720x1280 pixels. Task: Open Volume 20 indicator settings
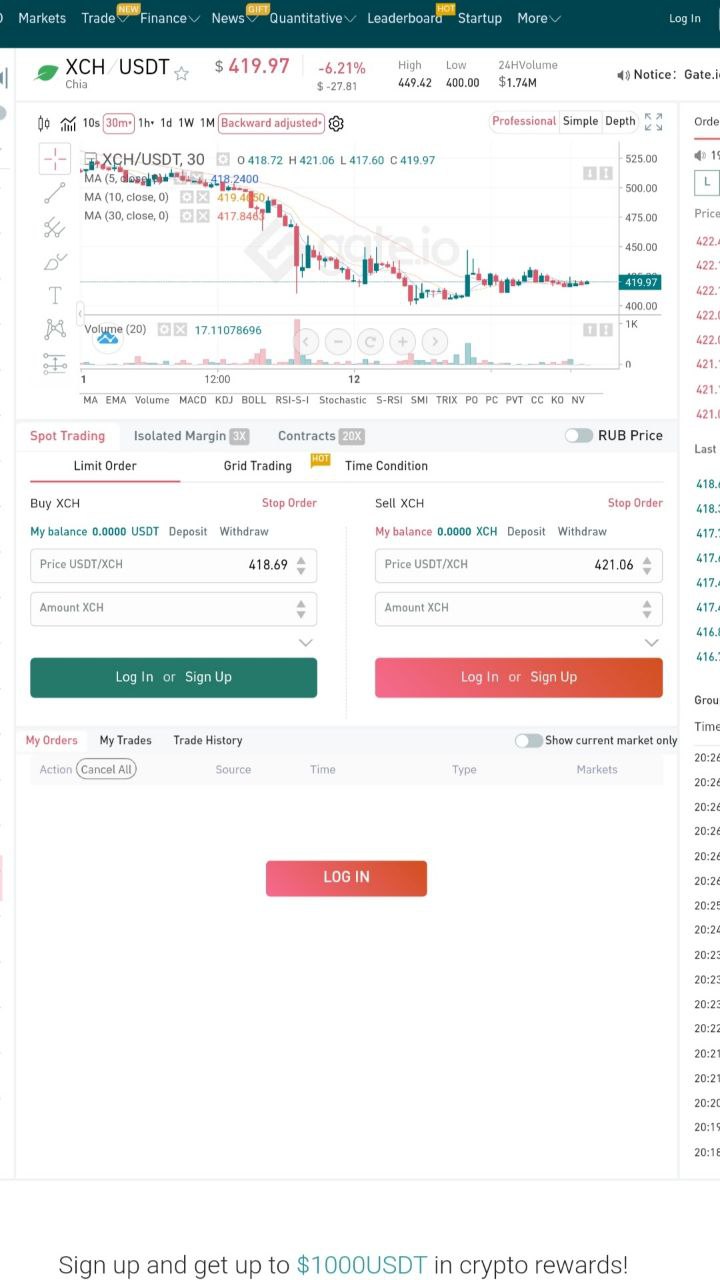point(165,330)
